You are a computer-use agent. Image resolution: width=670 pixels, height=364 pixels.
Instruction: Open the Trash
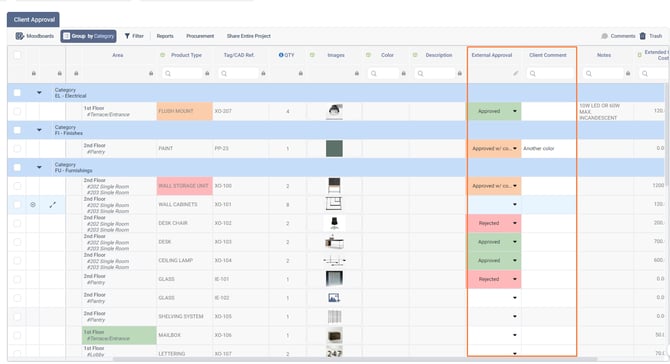click(651, 36)
